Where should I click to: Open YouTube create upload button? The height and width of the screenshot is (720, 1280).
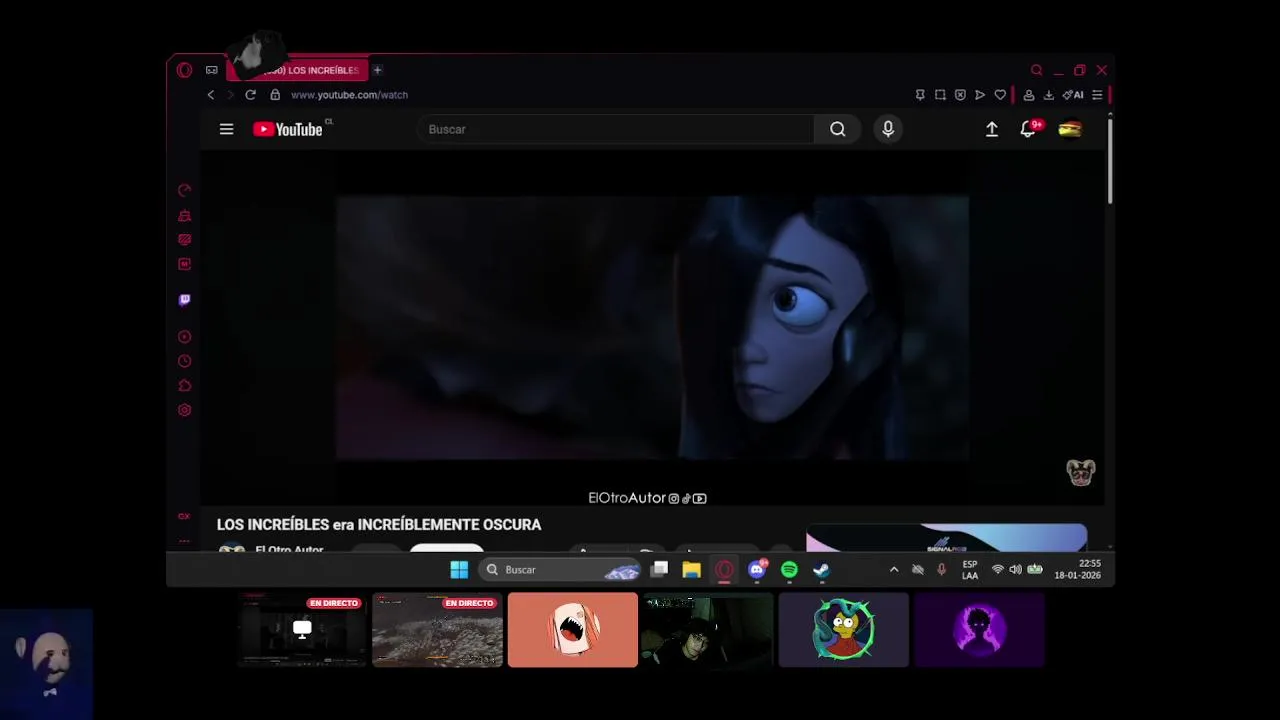pos(992,129)
